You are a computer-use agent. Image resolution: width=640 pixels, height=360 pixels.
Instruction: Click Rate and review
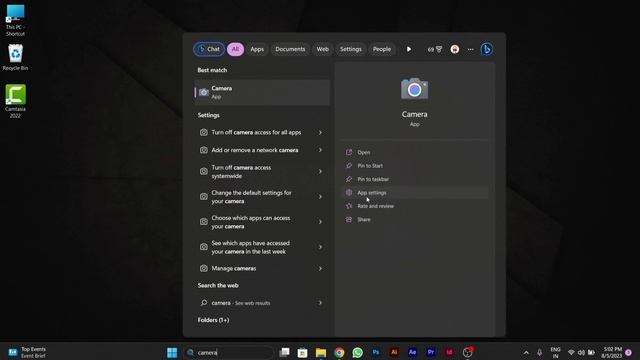(416, 206)
